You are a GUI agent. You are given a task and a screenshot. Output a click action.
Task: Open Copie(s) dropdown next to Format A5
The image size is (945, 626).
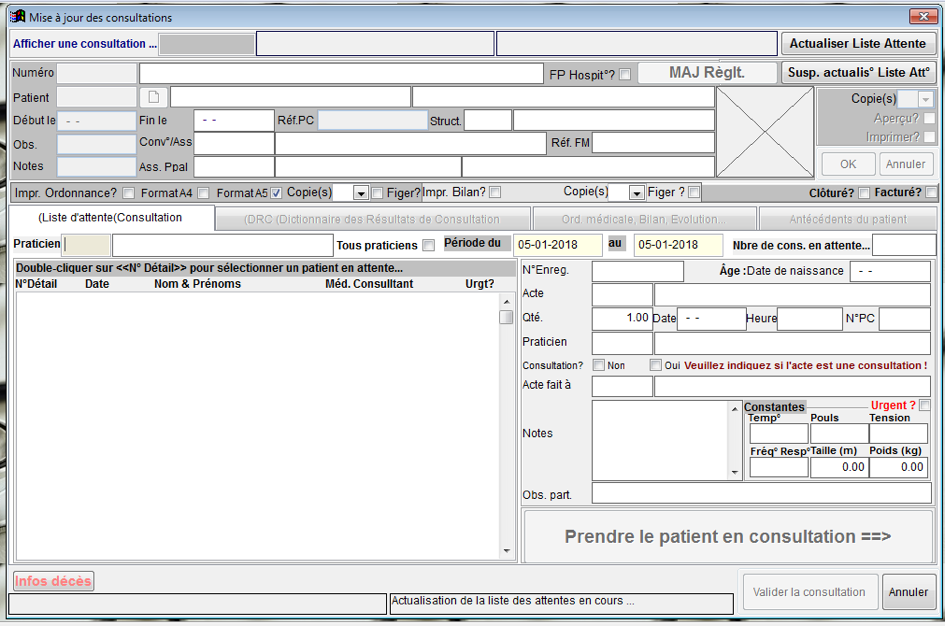(362, 193)
